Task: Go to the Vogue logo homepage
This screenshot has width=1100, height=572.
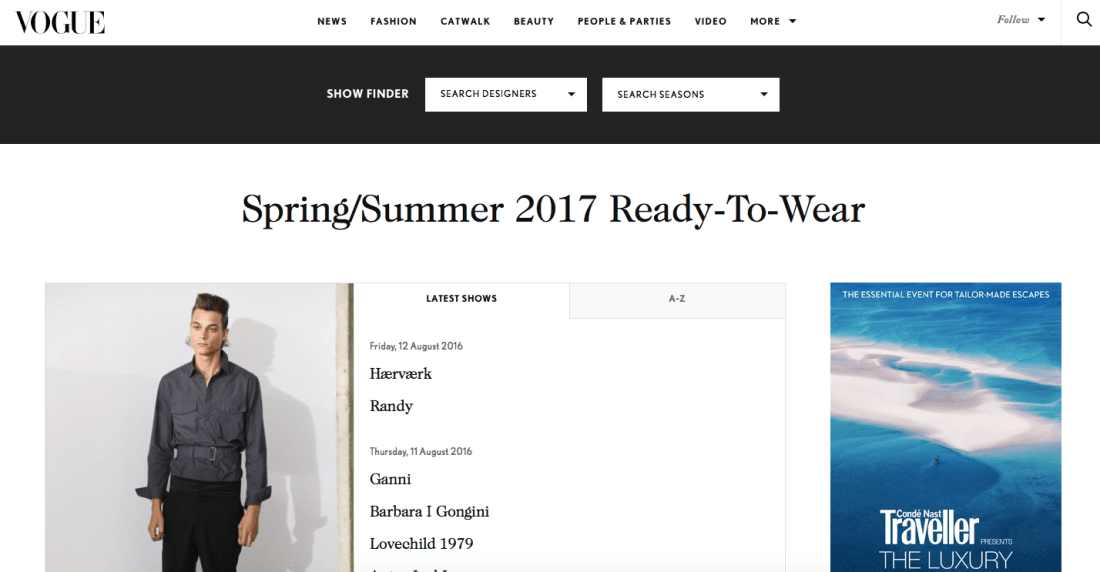Action: pos(60,22)
